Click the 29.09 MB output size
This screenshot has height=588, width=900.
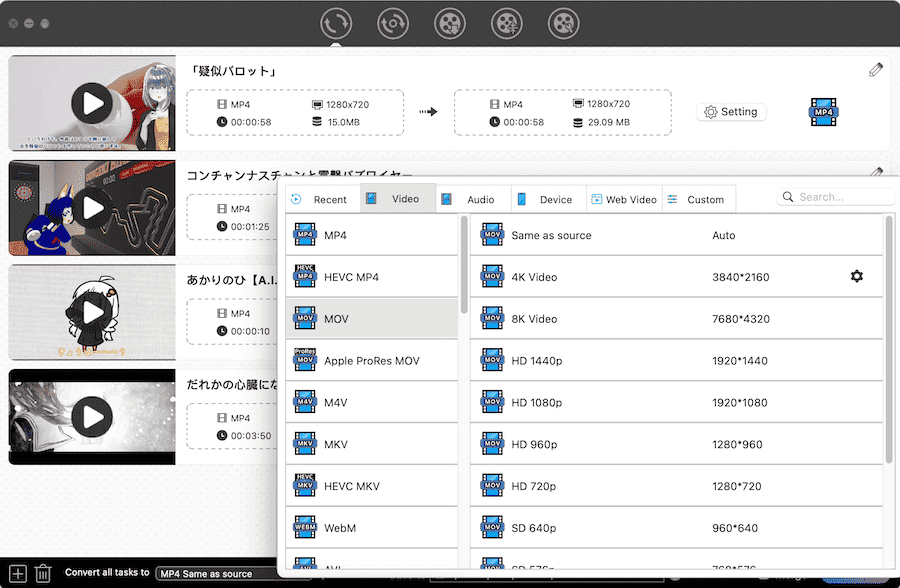click(x=608, y=122)
